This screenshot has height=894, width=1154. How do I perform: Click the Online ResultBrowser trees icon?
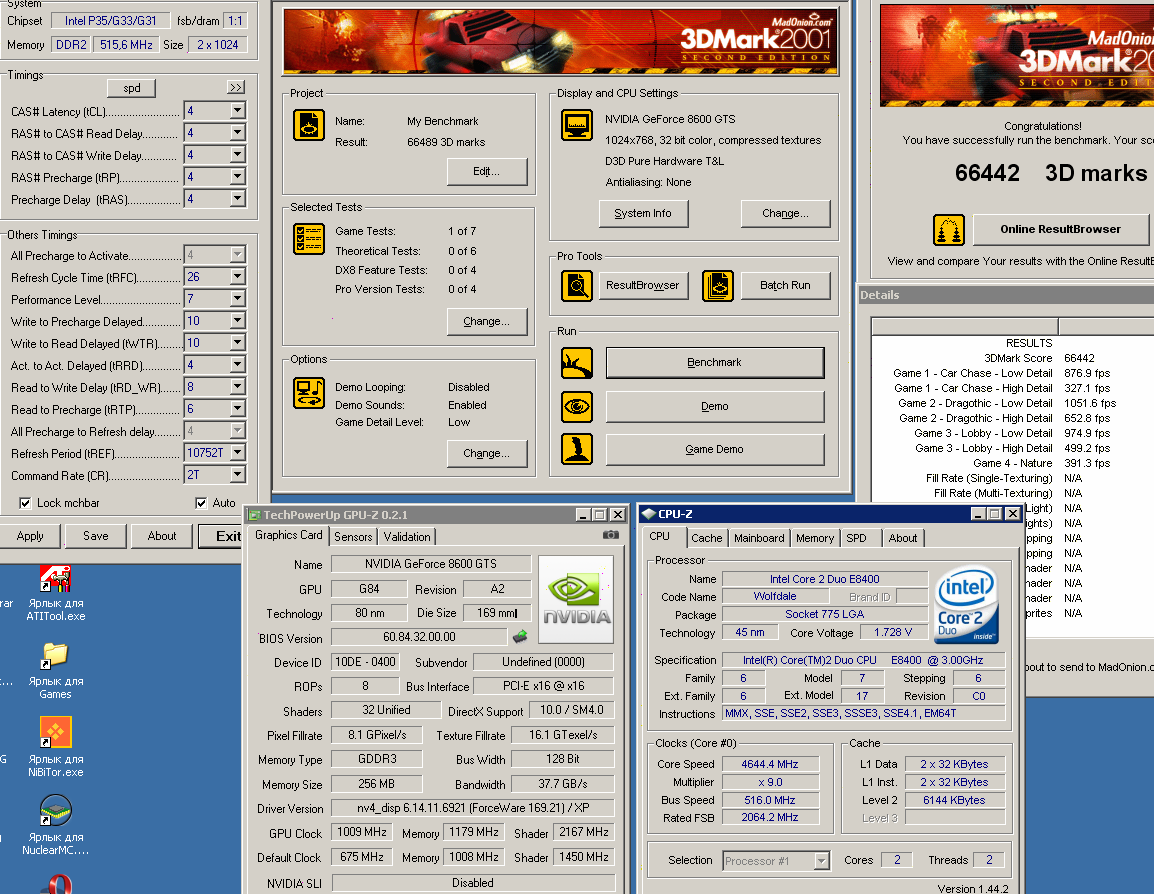point(949,230)
